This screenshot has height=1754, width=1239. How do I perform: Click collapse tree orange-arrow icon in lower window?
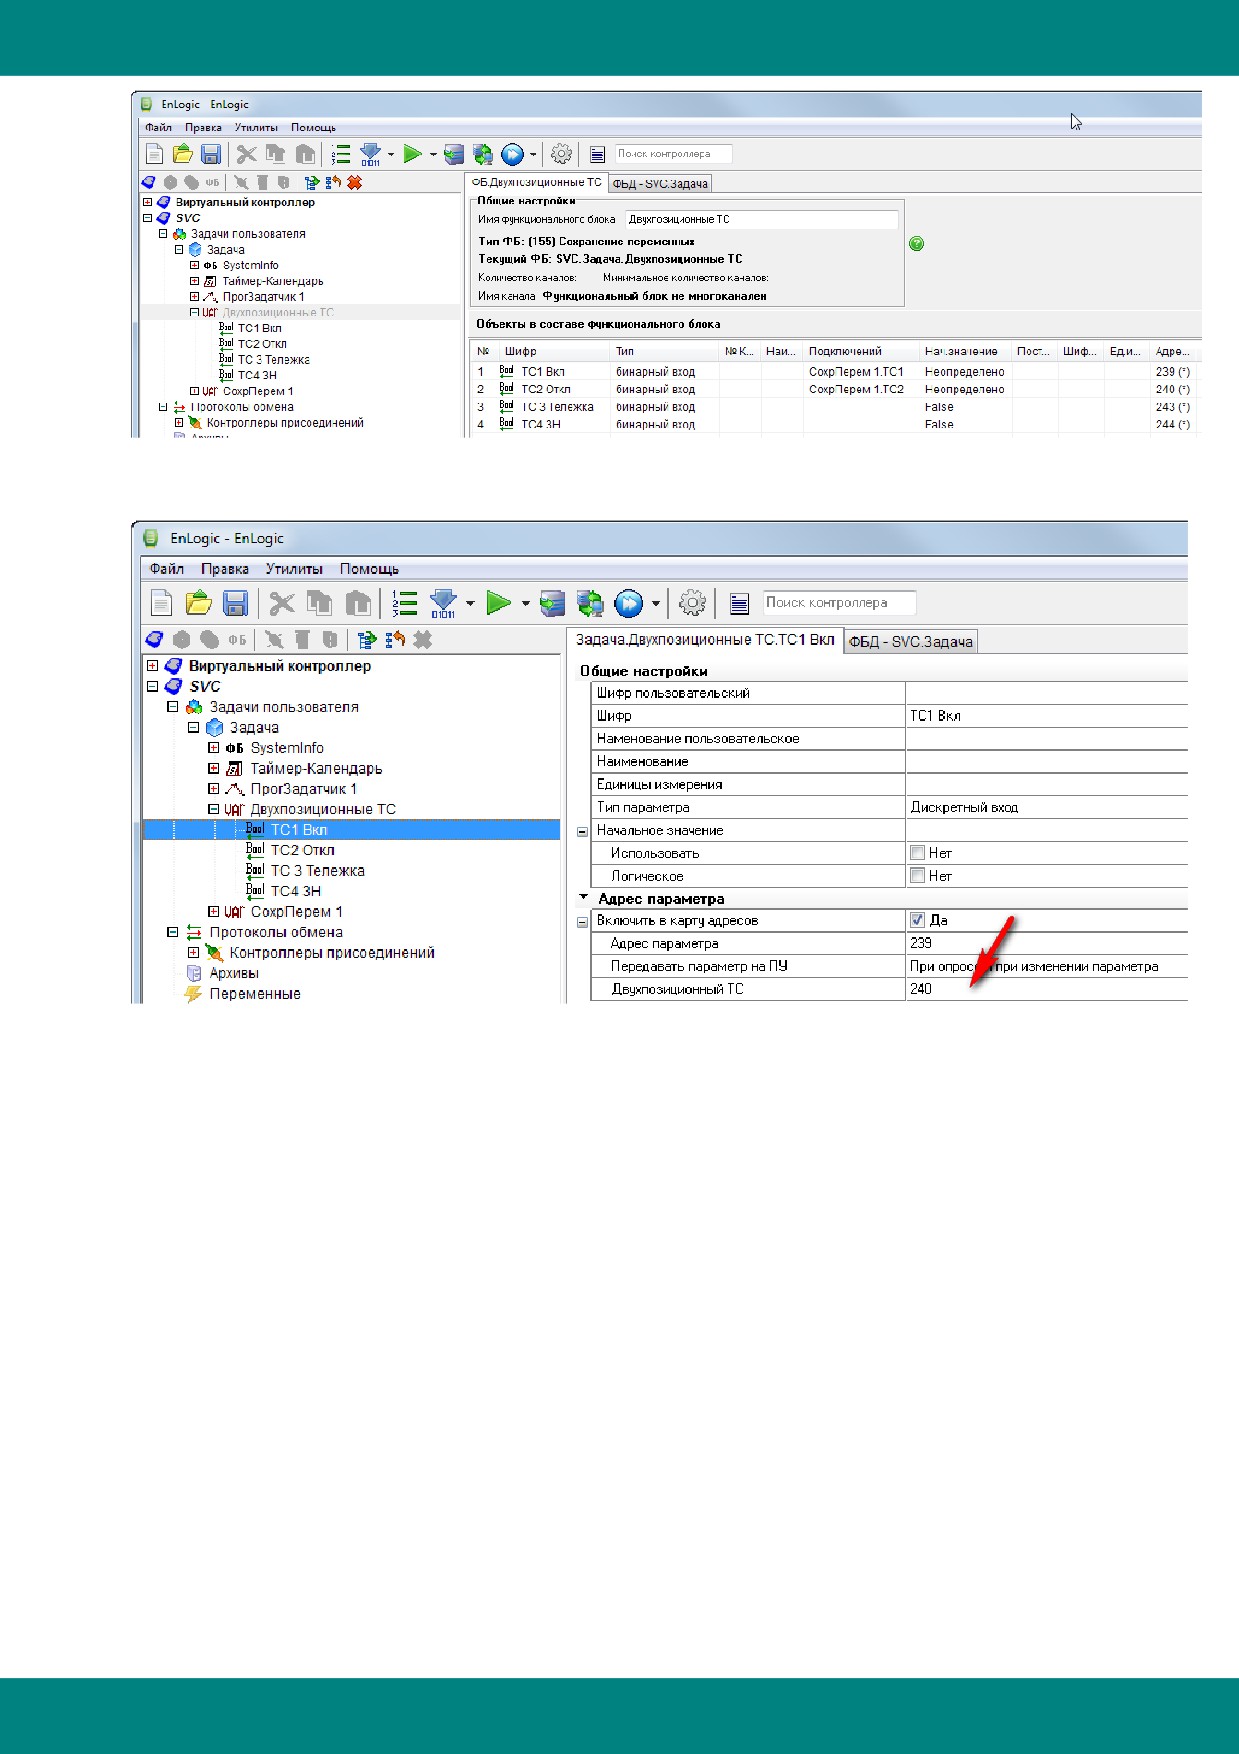tap(396, 639)
